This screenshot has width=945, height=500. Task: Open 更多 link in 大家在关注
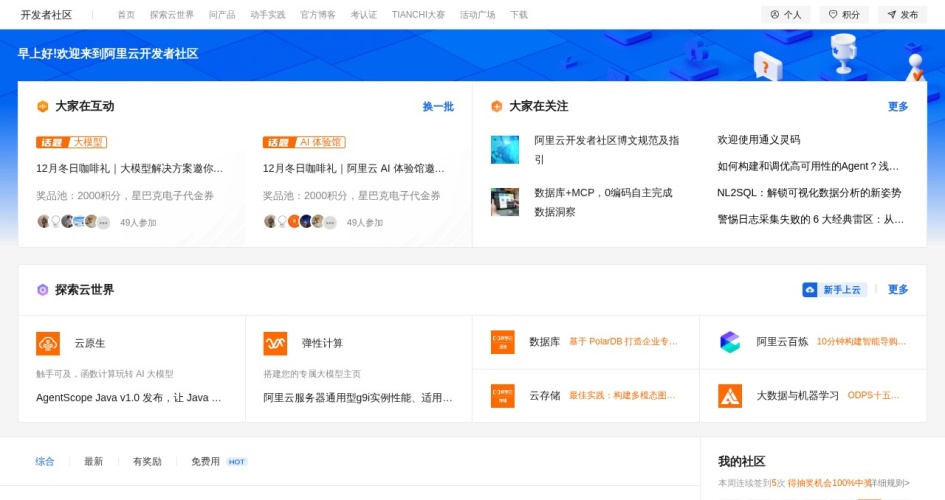point(898,107)
